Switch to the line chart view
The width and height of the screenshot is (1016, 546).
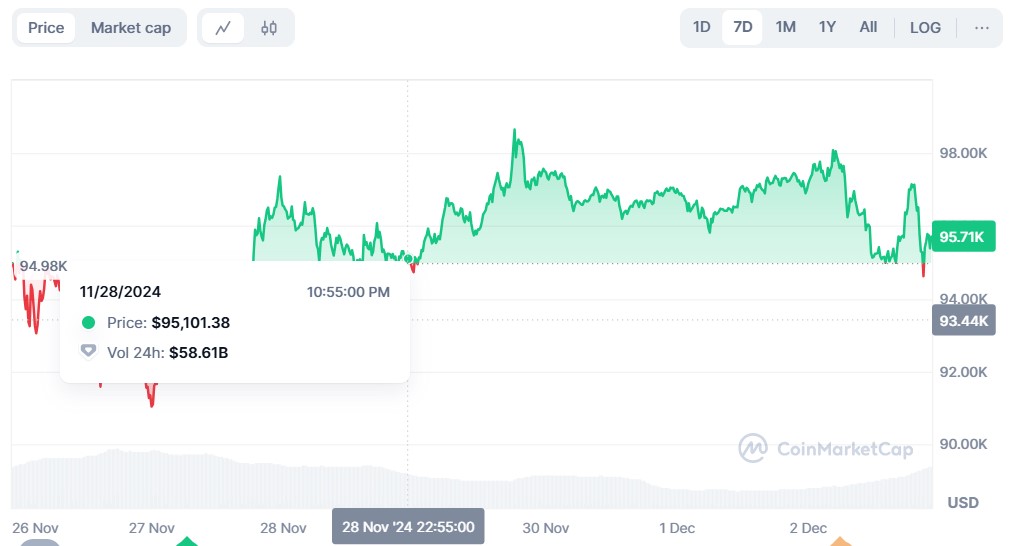click(222, 28)
